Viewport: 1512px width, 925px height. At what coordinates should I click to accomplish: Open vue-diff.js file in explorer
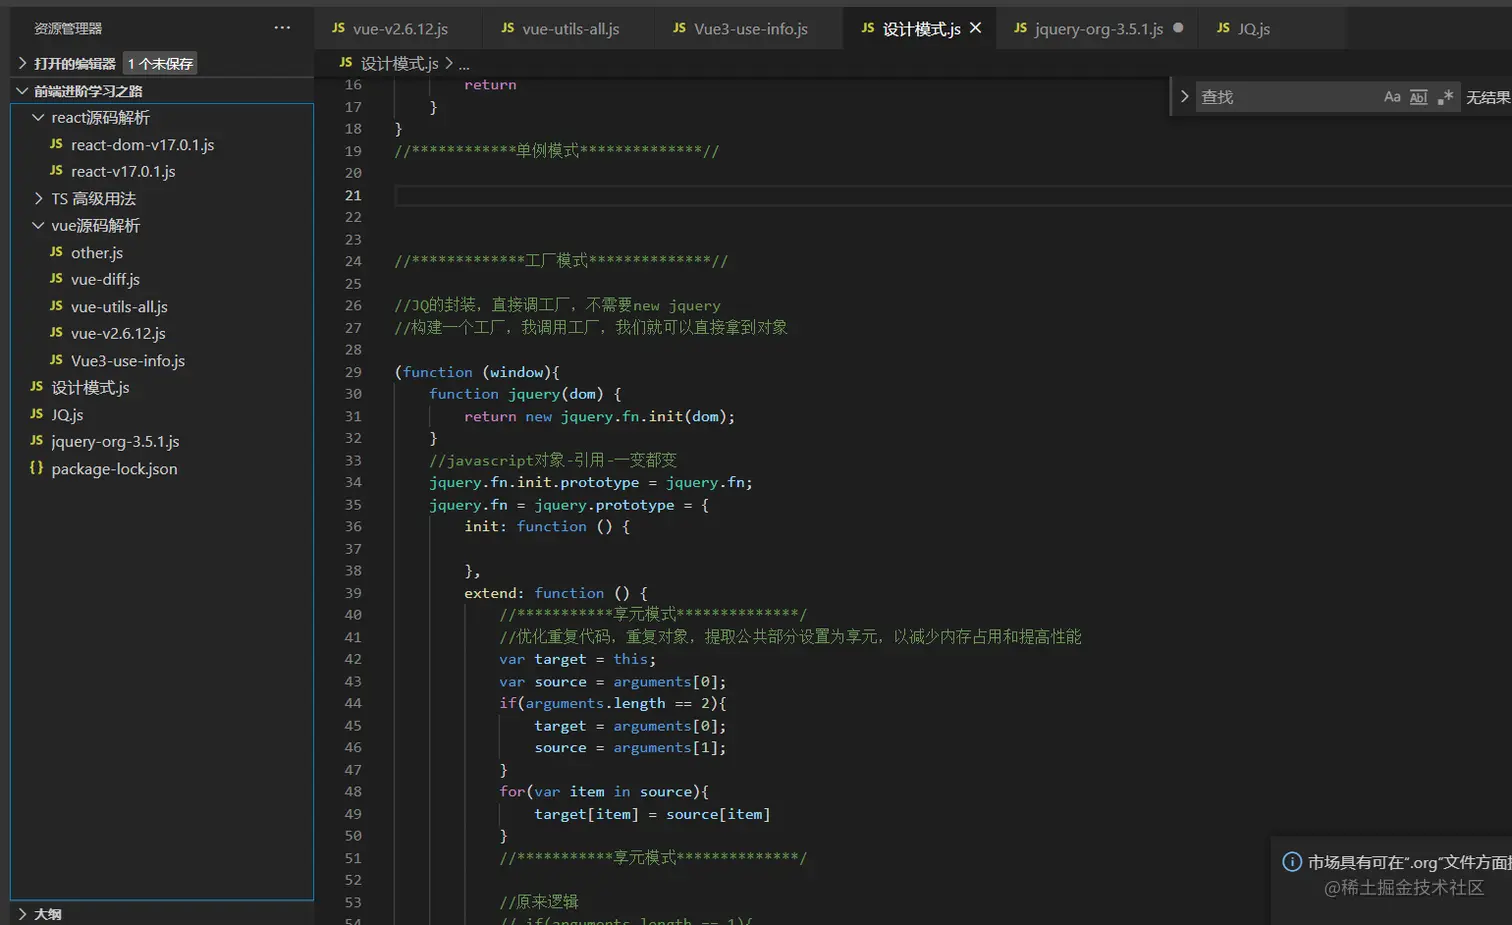click(105, 280)
